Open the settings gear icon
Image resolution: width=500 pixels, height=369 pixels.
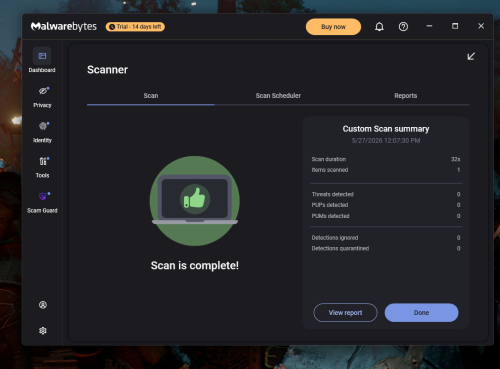[43, 331]
